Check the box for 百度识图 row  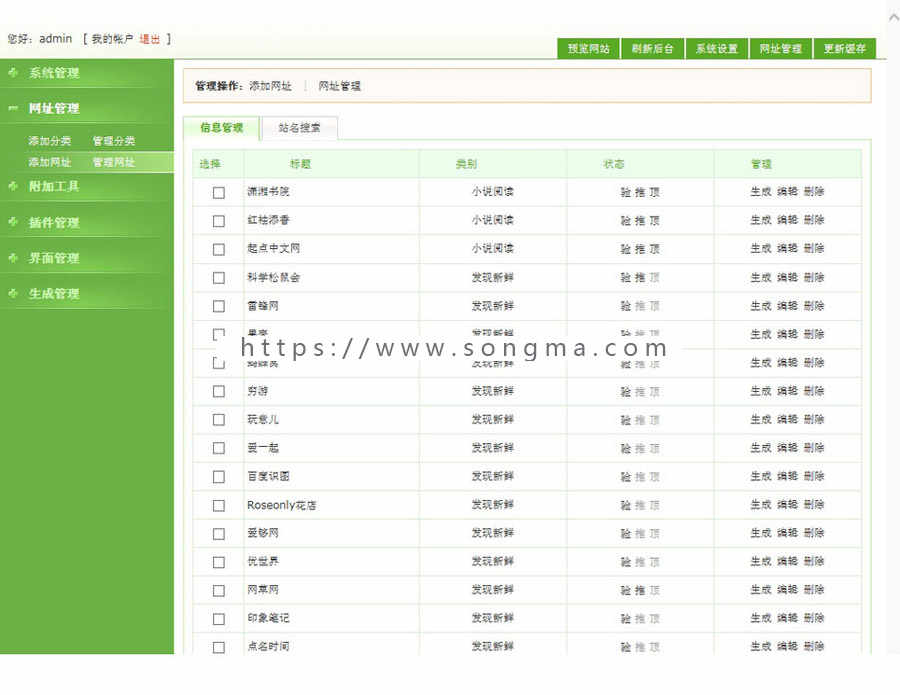point(219,477)
